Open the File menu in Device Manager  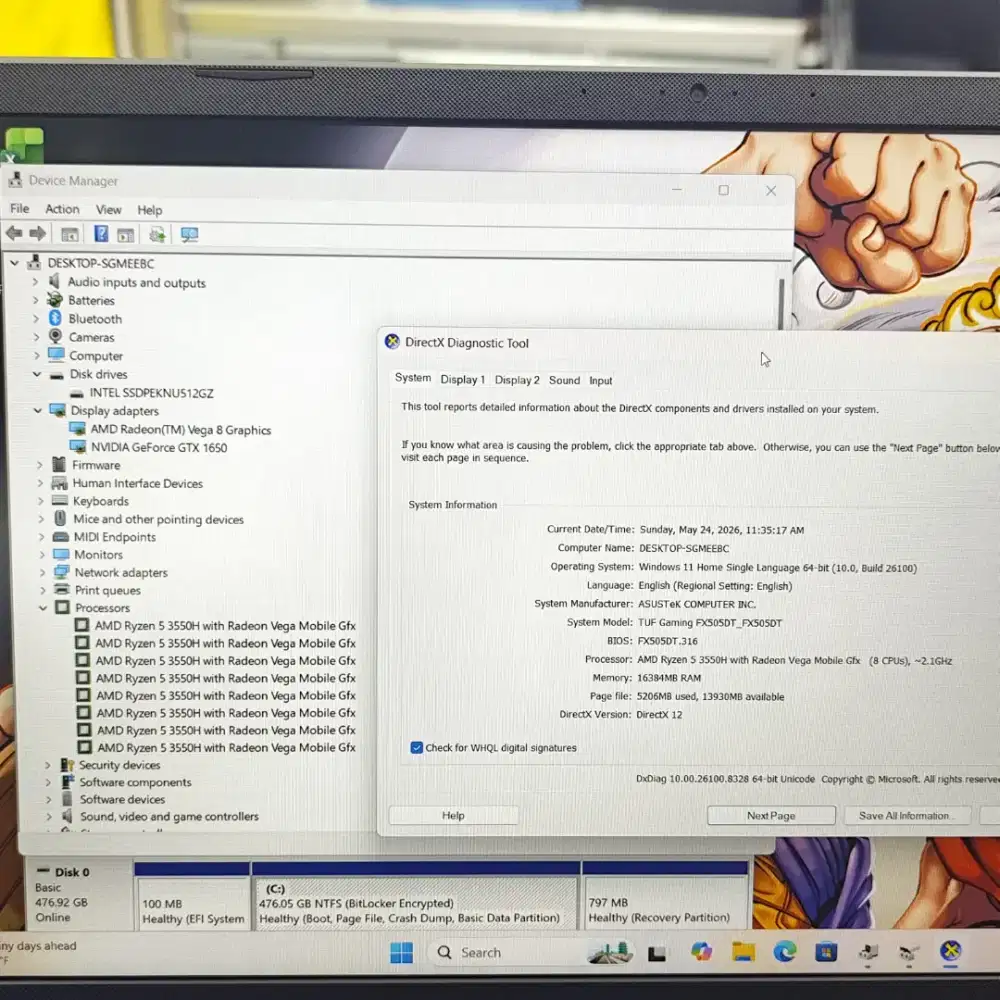click(20, 209)
